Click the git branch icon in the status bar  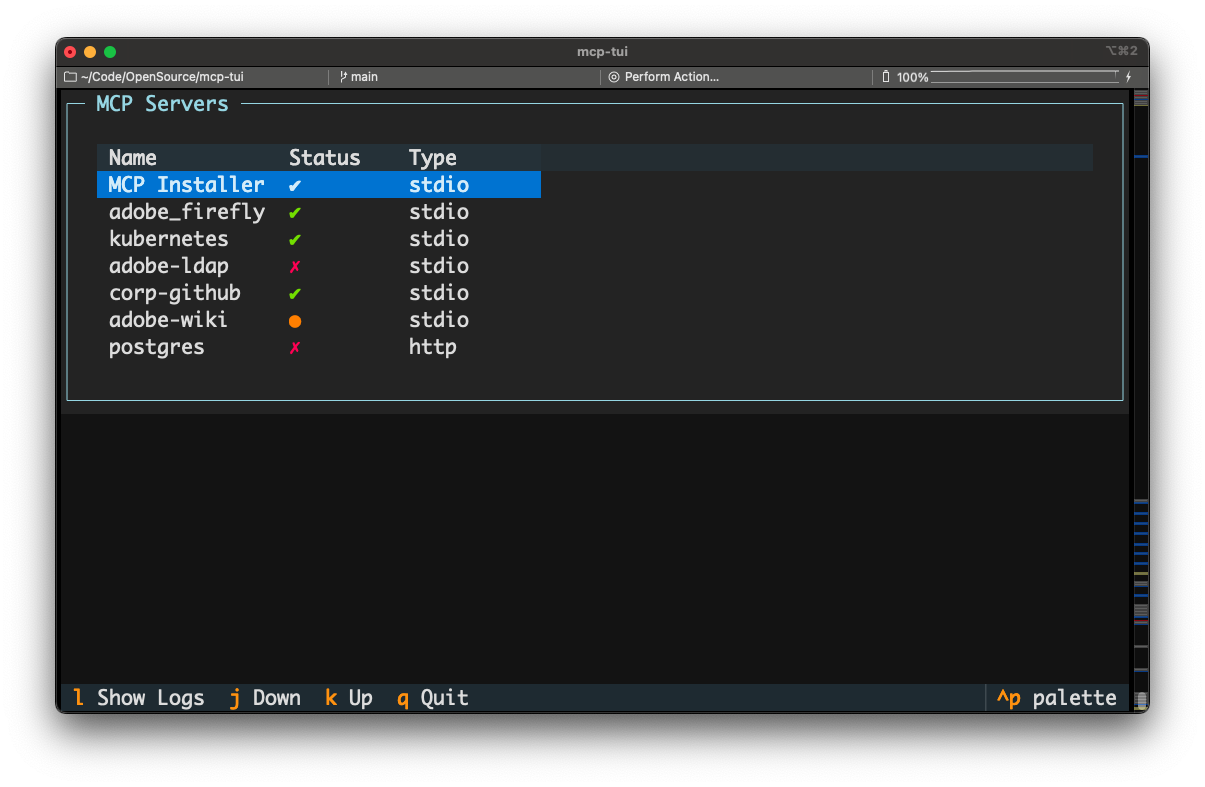[343, 76]
